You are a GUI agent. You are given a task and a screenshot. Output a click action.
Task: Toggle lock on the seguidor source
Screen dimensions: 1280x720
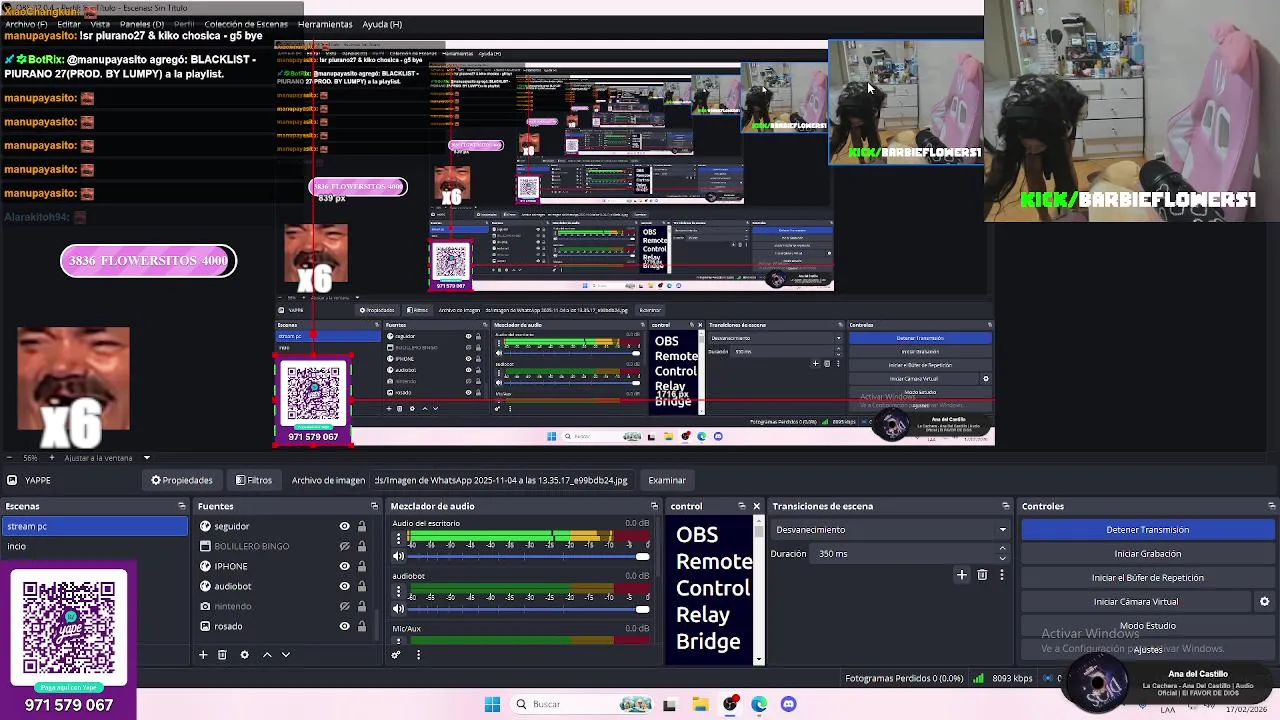(362, 526)
